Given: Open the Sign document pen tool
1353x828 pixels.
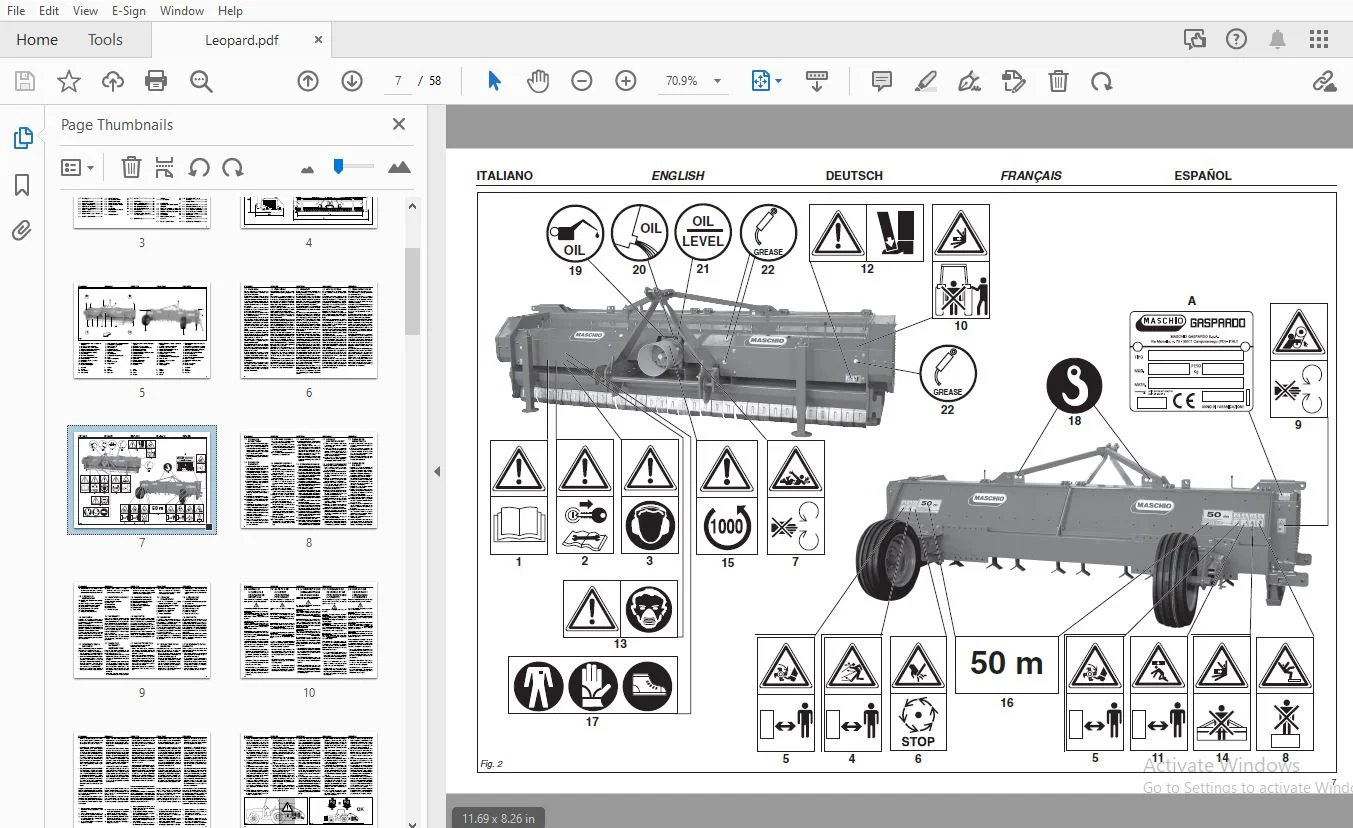Looking at the screenshot, I should point(969,81).
